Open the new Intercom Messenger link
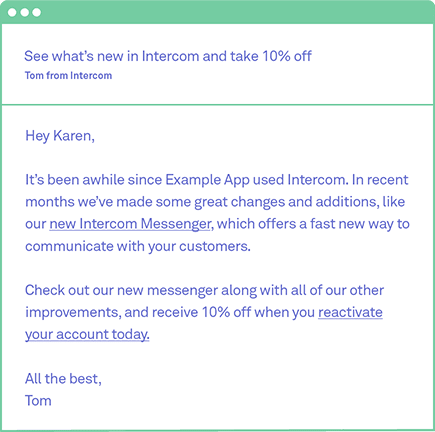 click(x=130, y=224)
